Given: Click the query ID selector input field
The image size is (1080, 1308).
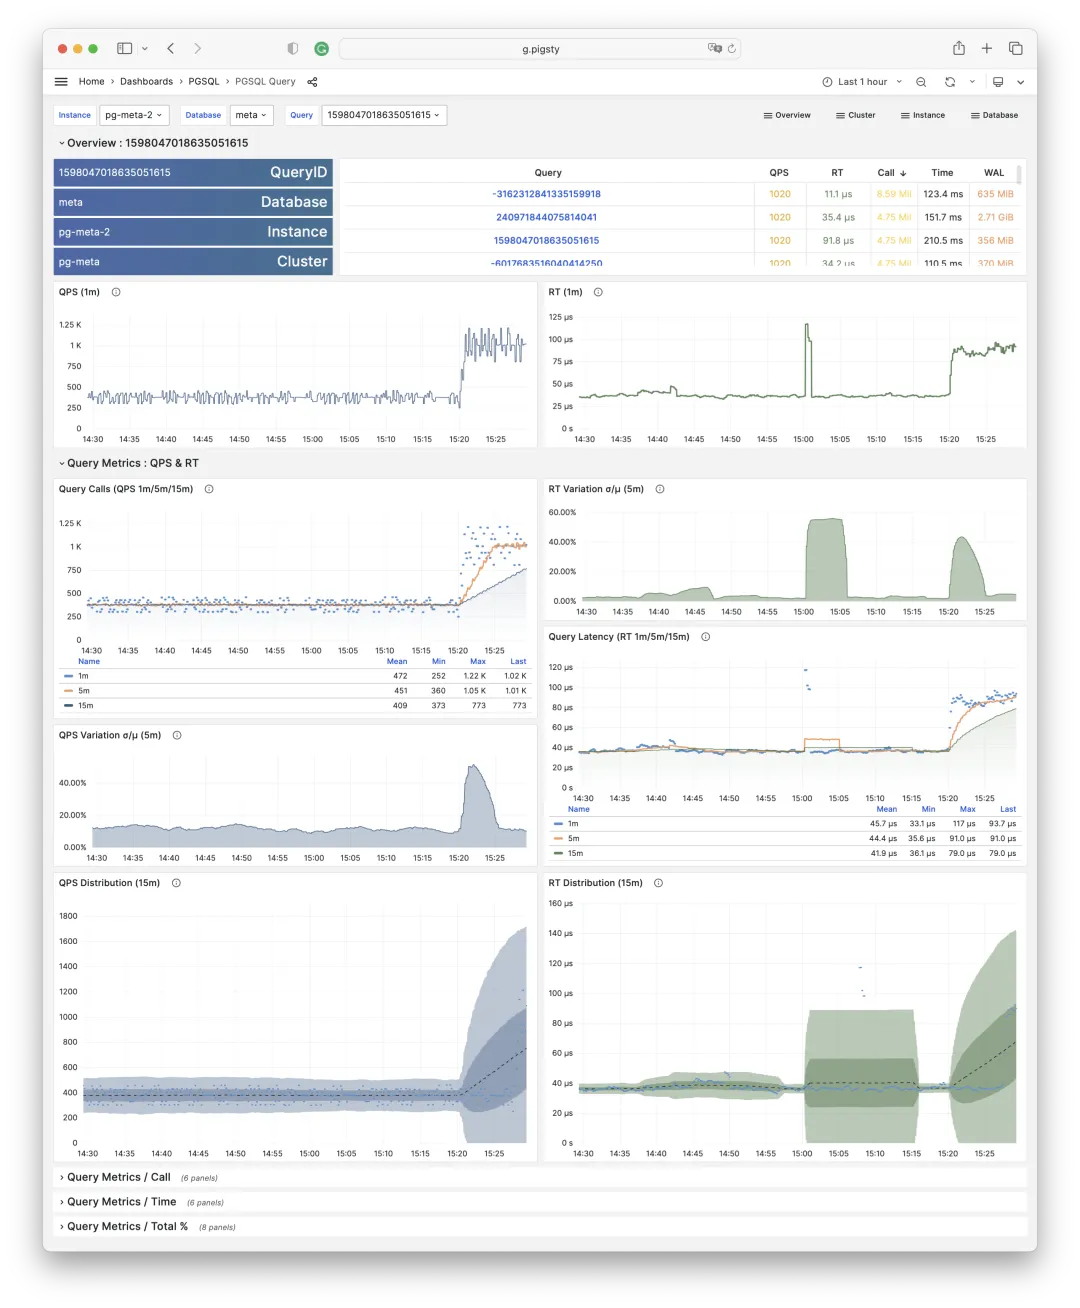Looking at the screenshot, I should (x=385, y=114).
